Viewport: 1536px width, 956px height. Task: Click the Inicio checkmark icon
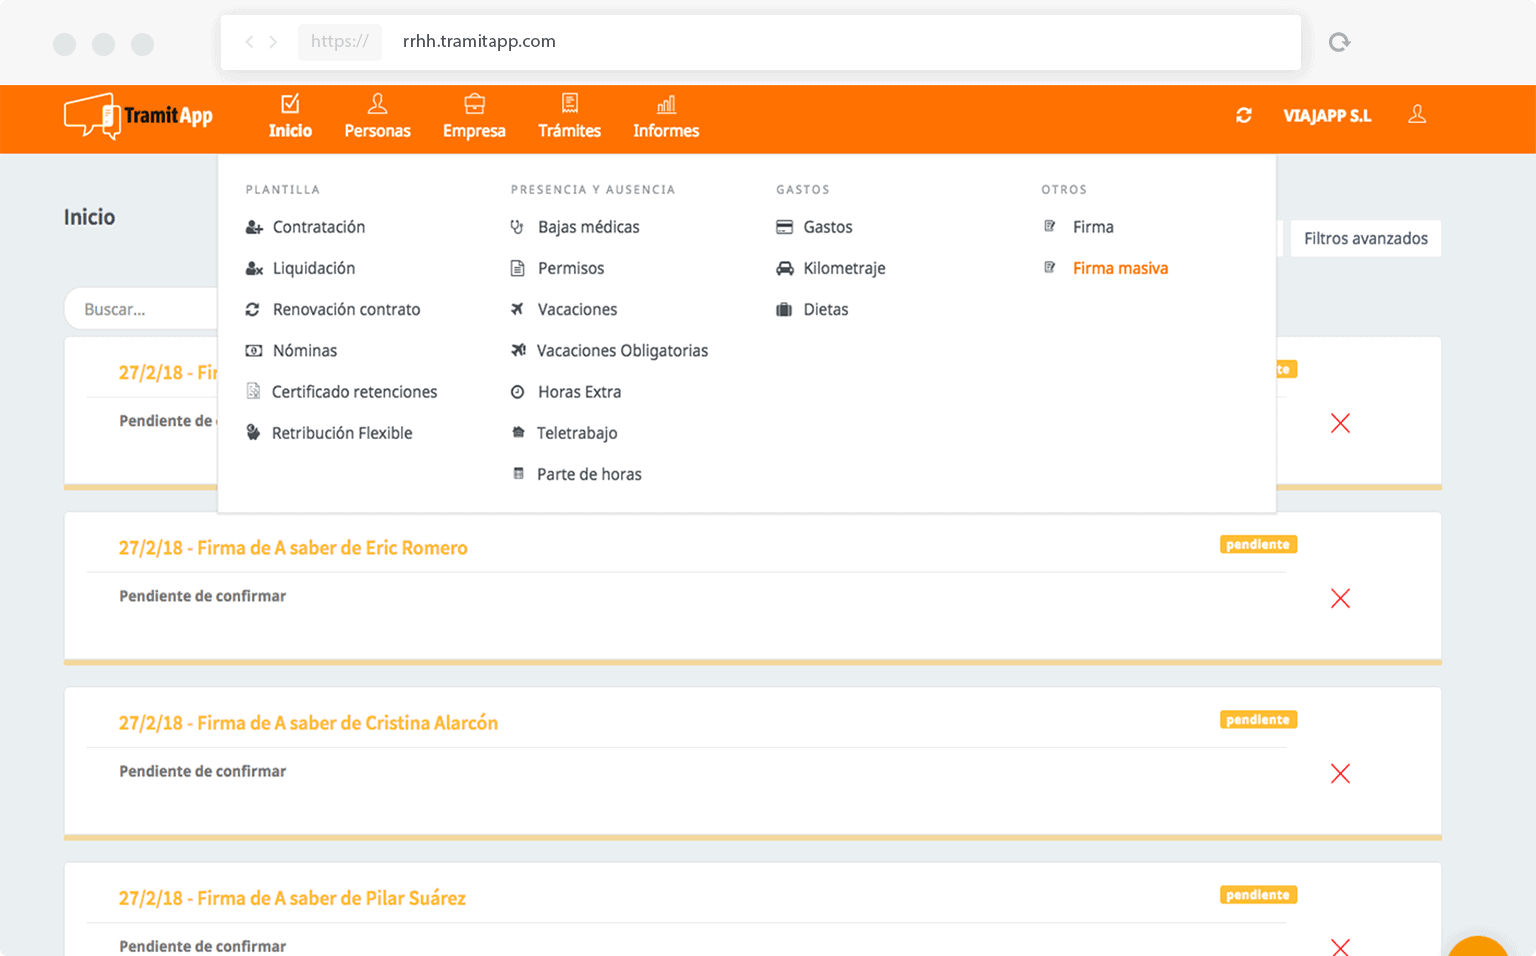(x=290, y=103)
